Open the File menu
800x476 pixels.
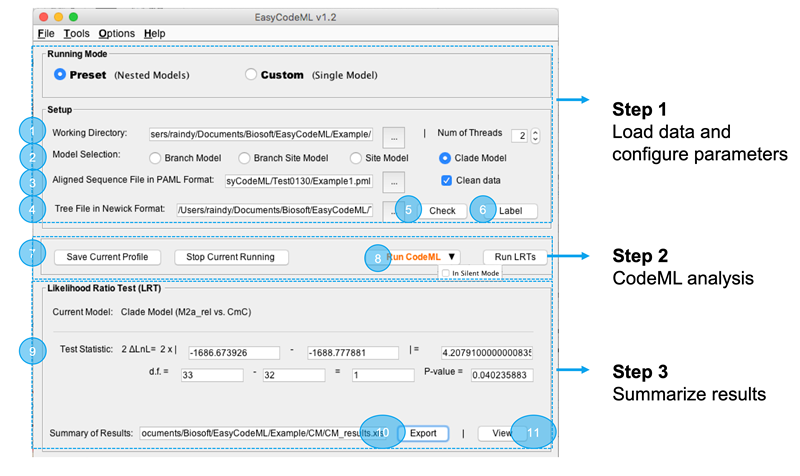pos(46,34)
